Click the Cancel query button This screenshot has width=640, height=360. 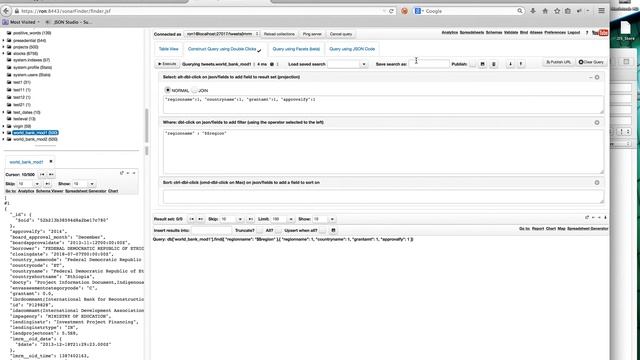click(341, 34)
